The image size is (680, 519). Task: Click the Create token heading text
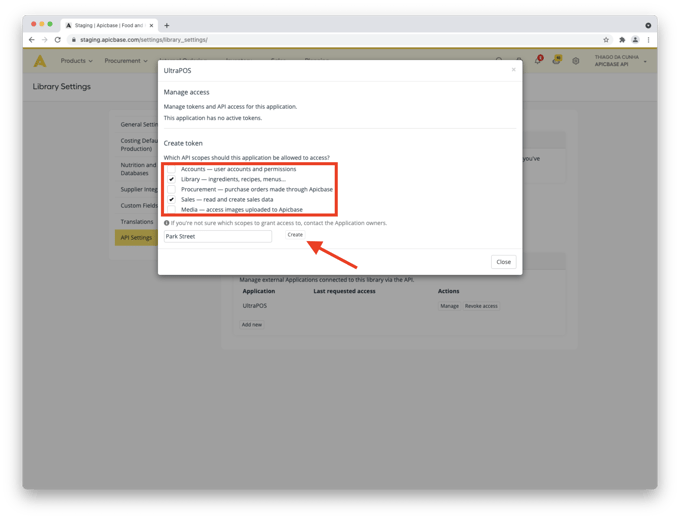click(183, 143)
